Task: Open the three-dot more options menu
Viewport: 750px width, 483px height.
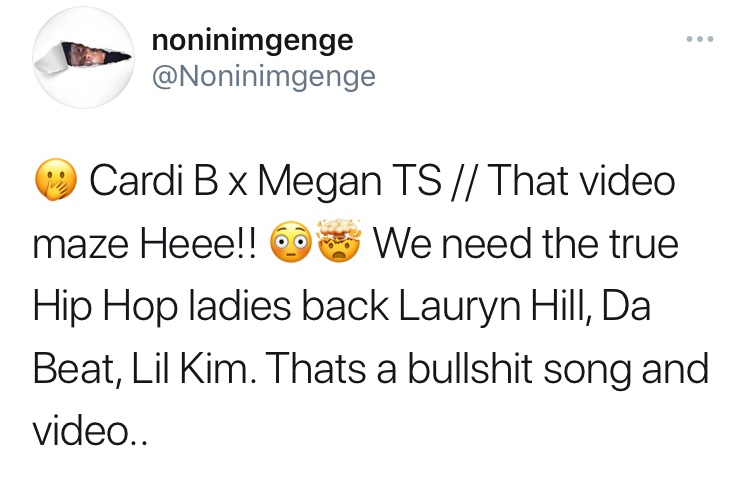Action: click(x=700, y=39)
